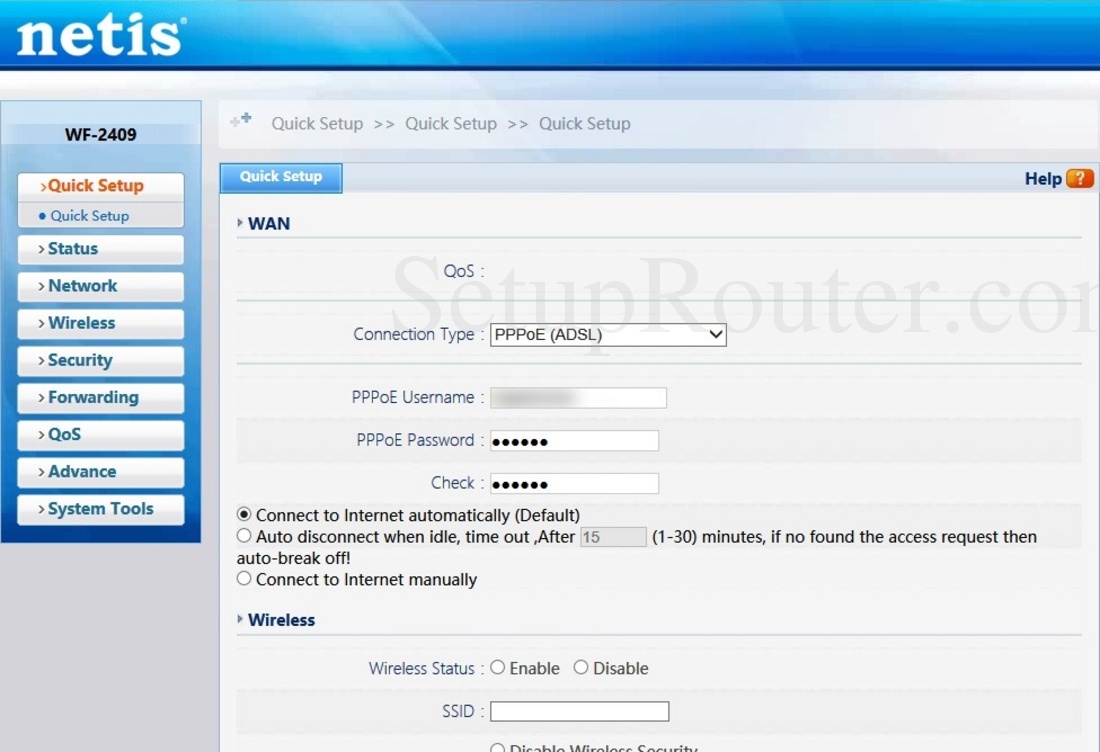Click the breadcrumb plus icon
The image size is (1100, 752).
coord(240,121)
